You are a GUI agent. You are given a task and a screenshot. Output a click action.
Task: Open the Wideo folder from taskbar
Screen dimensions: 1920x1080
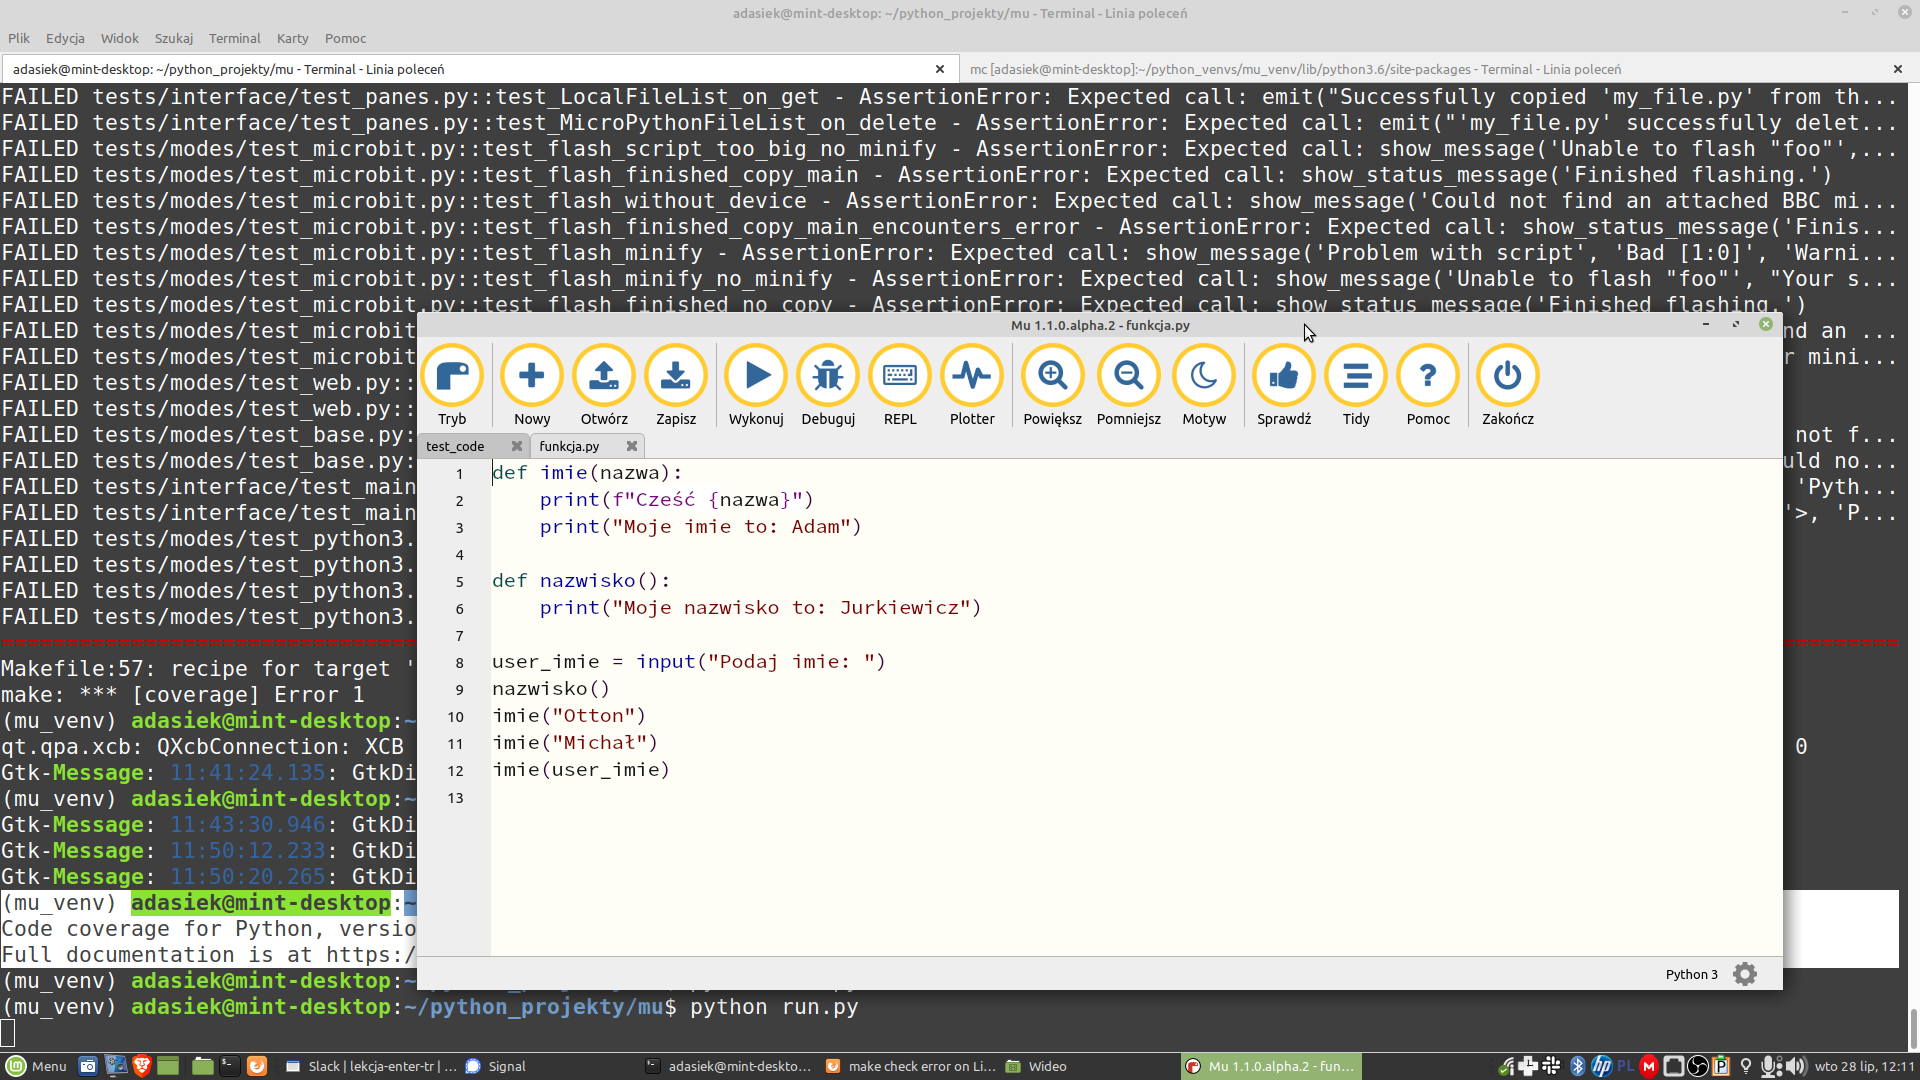coord(1037,1066)
